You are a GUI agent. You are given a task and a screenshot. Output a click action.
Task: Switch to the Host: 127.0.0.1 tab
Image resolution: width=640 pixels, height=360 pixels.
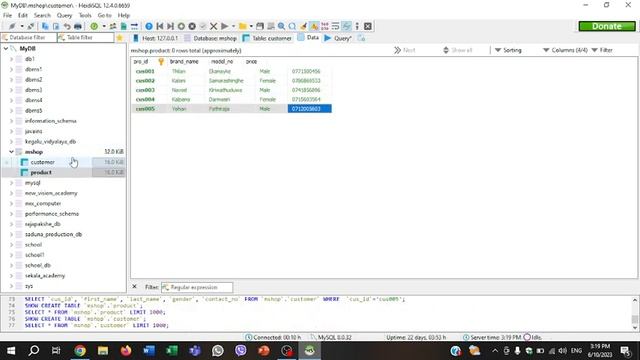(x=156, y=38)
